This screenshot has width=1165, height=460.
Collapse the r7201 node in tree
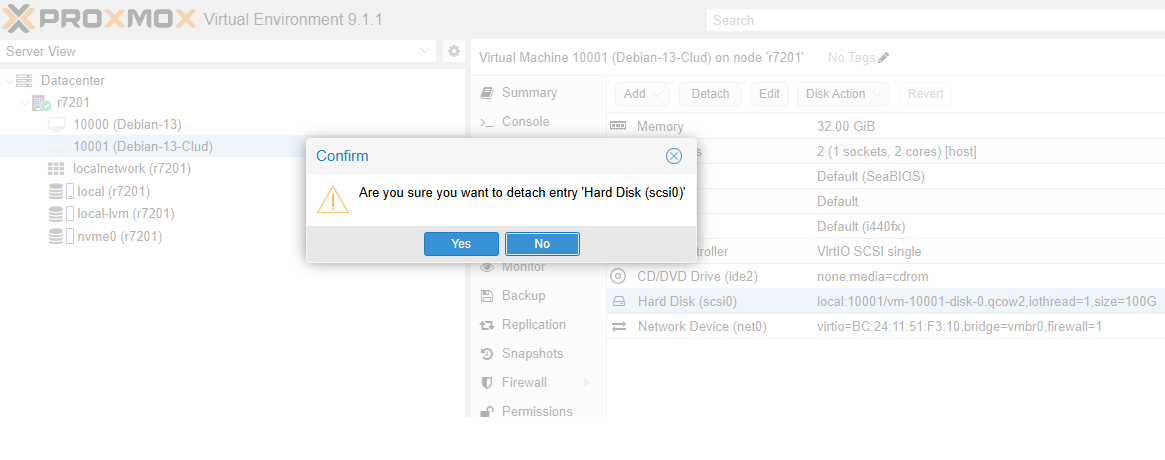(25, 103)
